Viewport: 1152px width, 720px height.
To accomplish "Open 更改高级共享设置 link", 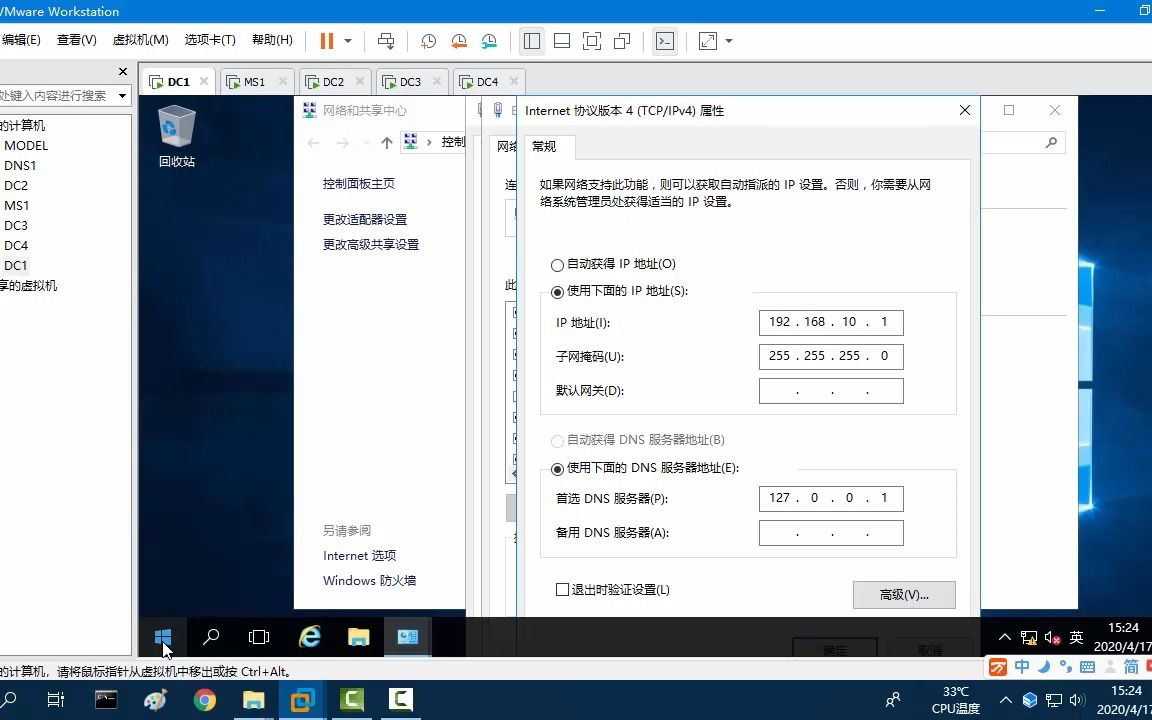I will point(371,245).
